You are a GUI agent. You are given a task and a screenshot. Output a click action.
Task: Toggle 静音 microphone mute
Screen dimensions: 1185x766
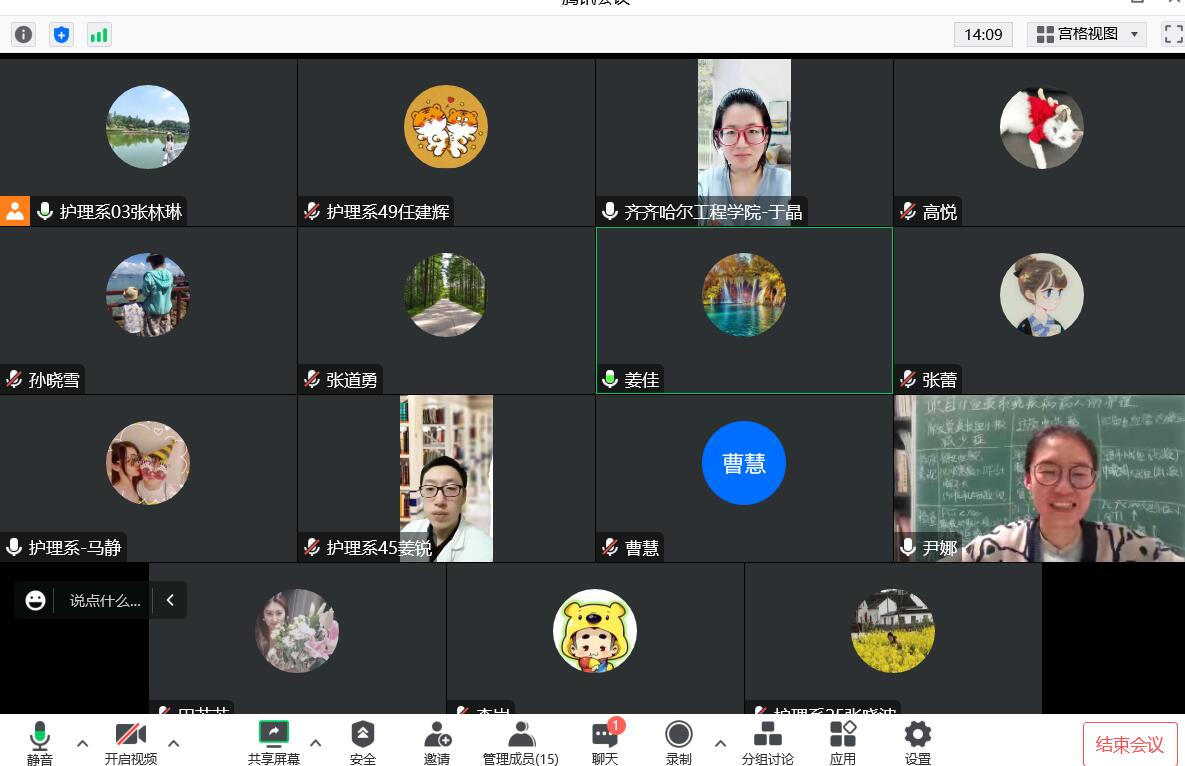40,742
